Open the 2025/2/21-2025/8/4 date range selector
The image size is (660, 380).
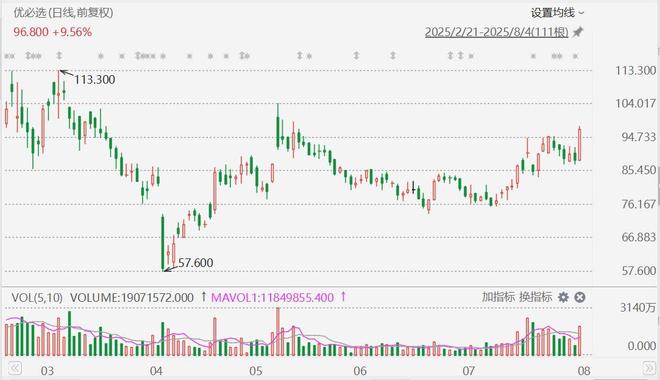[497, 32]
